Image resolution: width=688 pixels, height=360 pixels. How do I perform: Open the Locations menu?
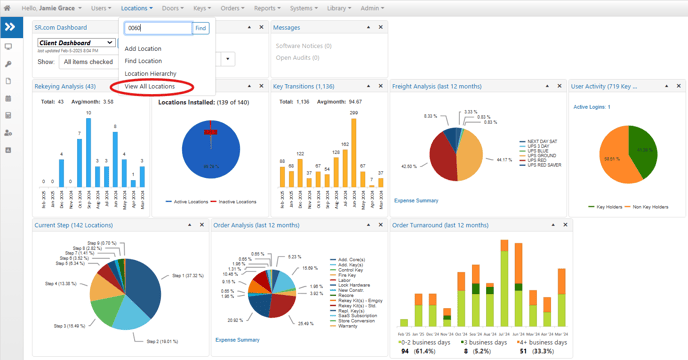click(x=136, y=8)
